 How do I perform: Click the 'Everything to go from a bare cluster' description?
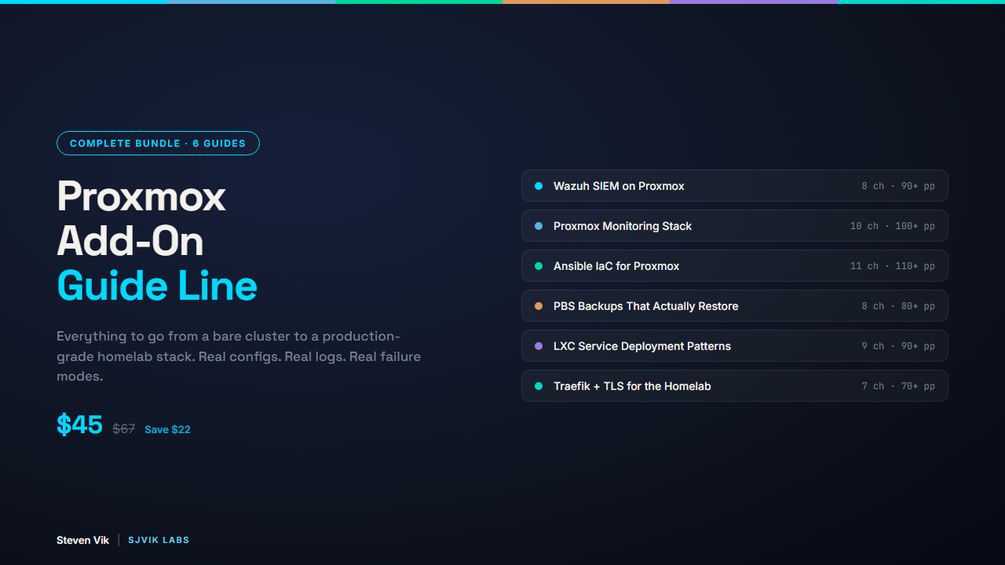(x=238, y=356)
